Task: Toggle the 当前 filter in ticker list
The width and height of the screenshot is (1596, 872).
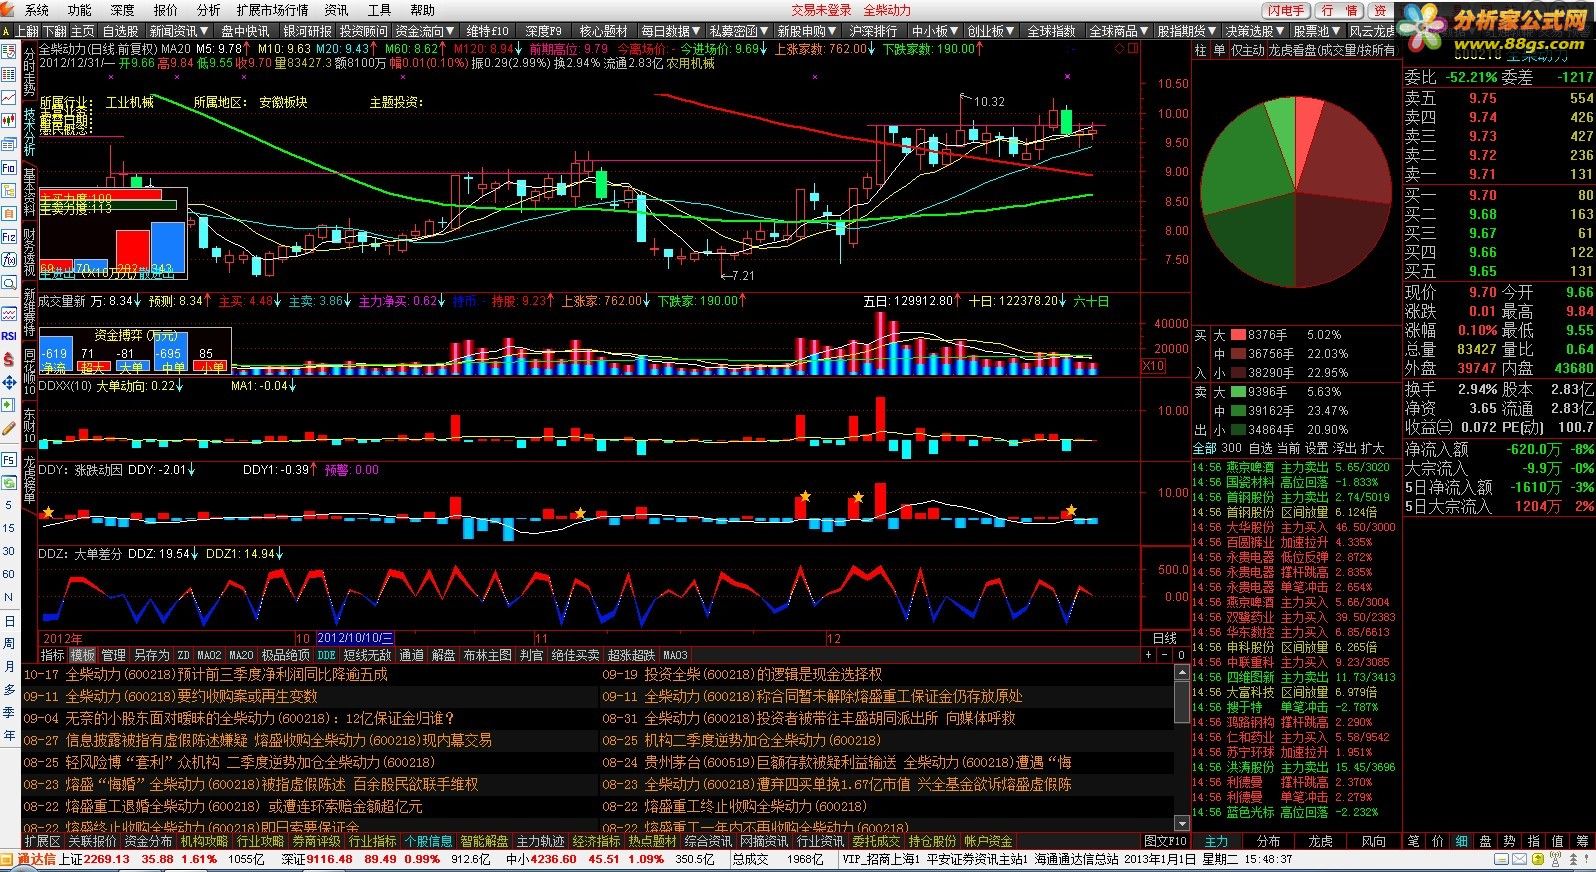Action: coord(1289,448)
